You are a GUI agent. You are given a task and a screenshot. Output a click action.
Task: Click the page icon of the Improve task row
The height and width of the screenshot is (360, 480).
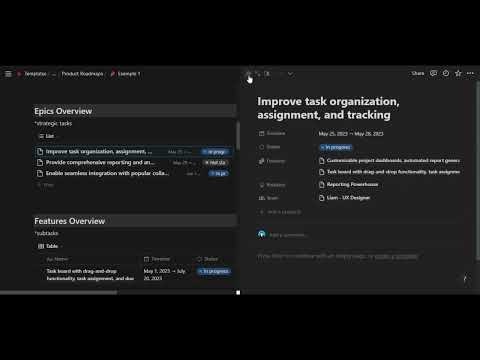point(40,152)
